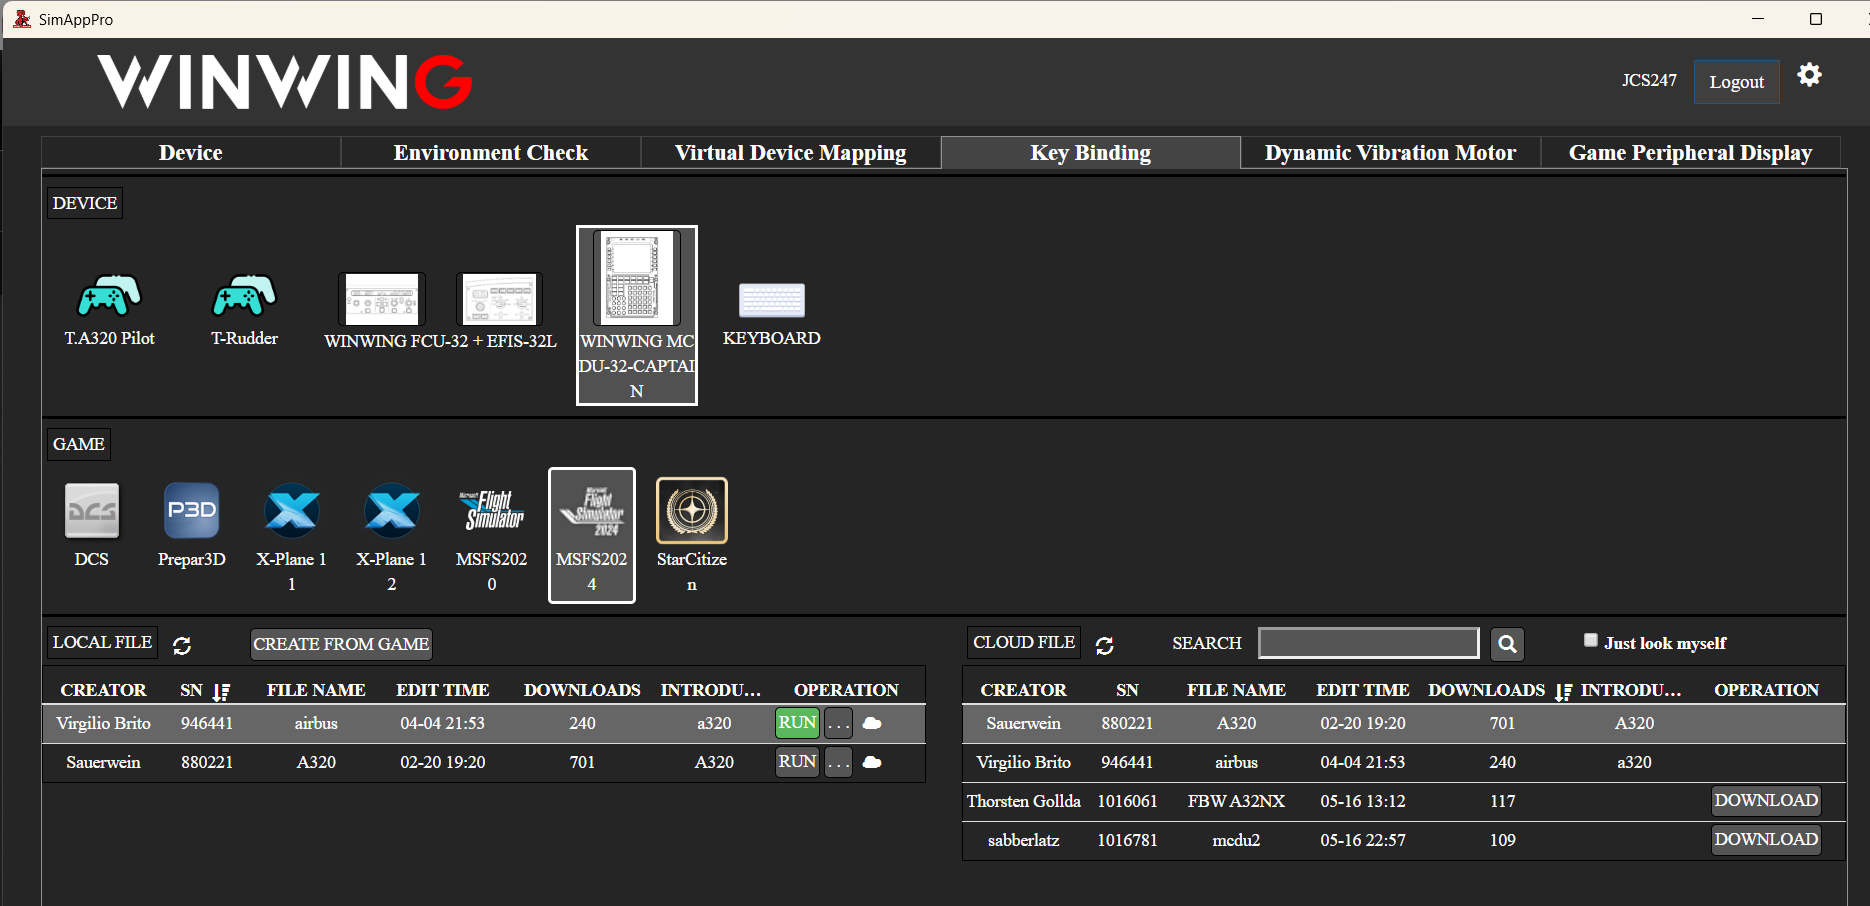Select Sauerwein local file row
The image size is (1870, 906).
pyautogui.click(x=484, y=762)
